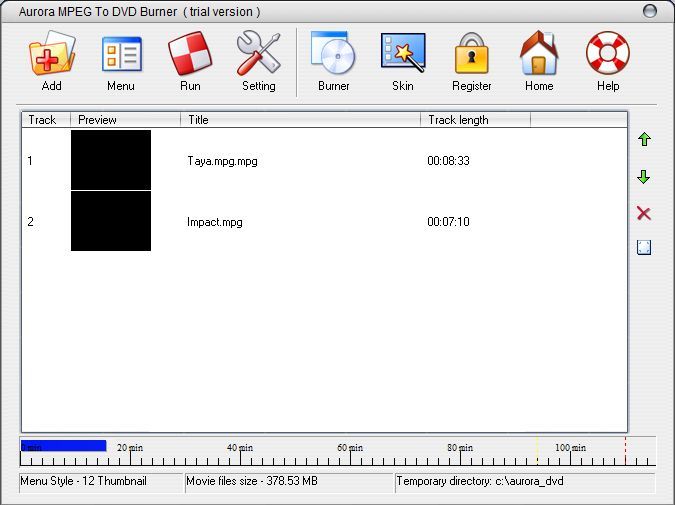Click track length 00:07:10
Screen dimensions: 675x505
pyautogui.click(x=448, y=222)
